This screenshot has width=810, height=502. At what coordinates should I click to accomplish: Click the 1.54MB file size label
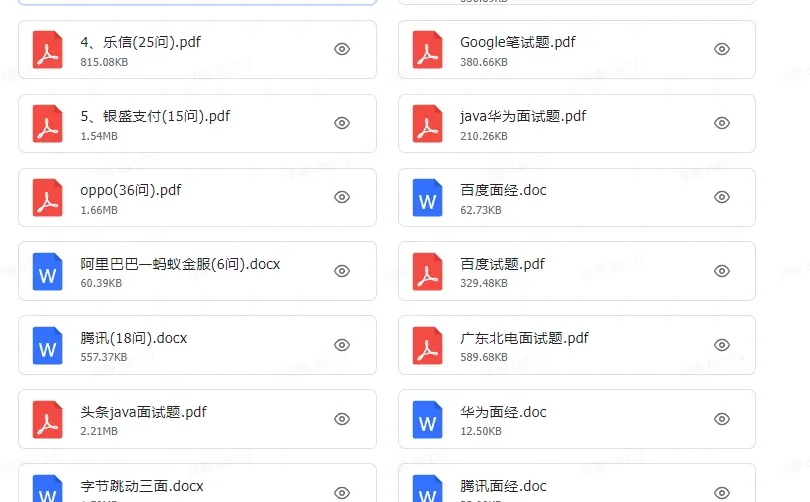coord(99,136)
